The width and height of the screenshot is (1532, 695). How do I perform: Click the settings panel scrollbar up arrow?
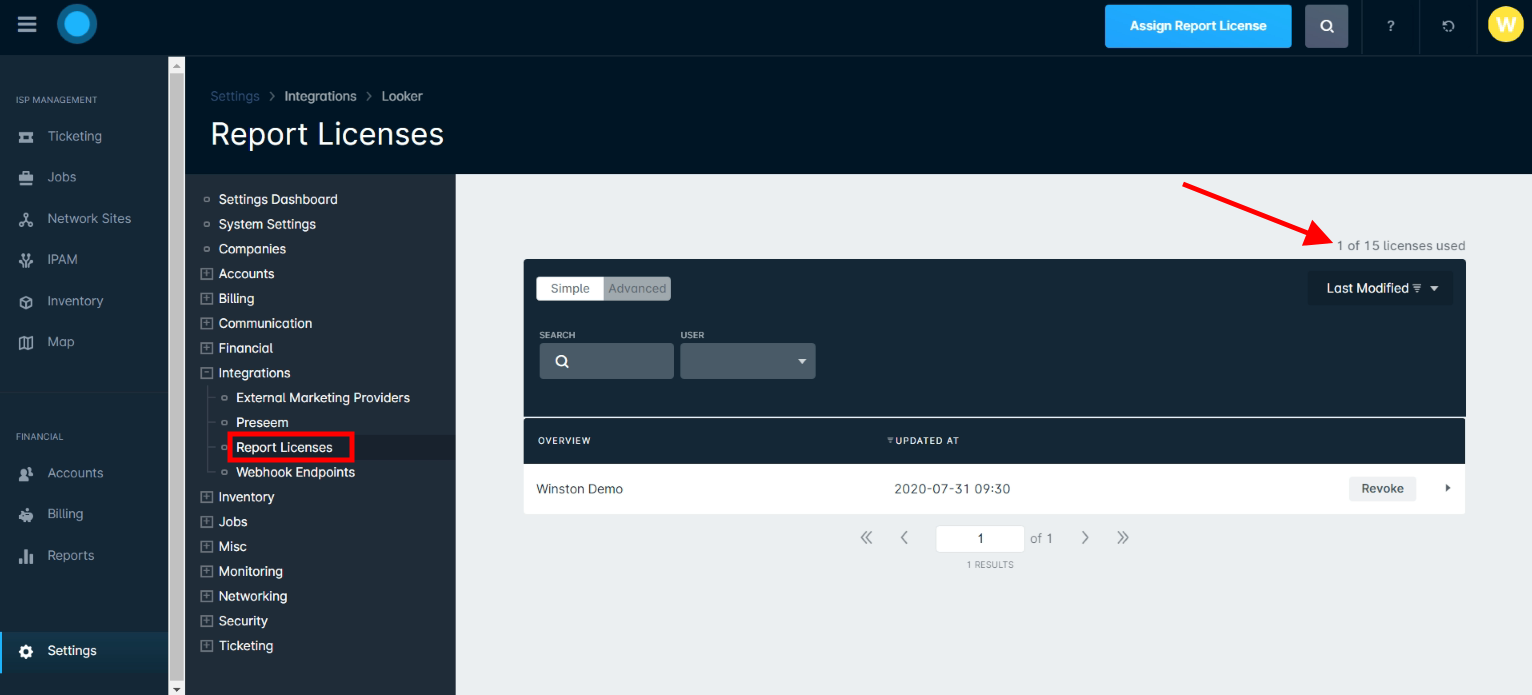coord(177,65)
